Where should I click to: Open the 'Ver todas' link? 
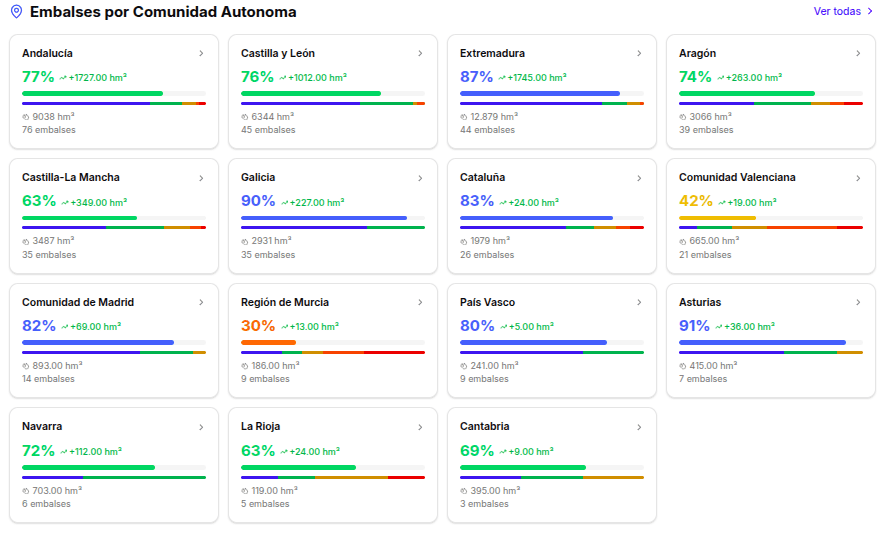[843, 12]
